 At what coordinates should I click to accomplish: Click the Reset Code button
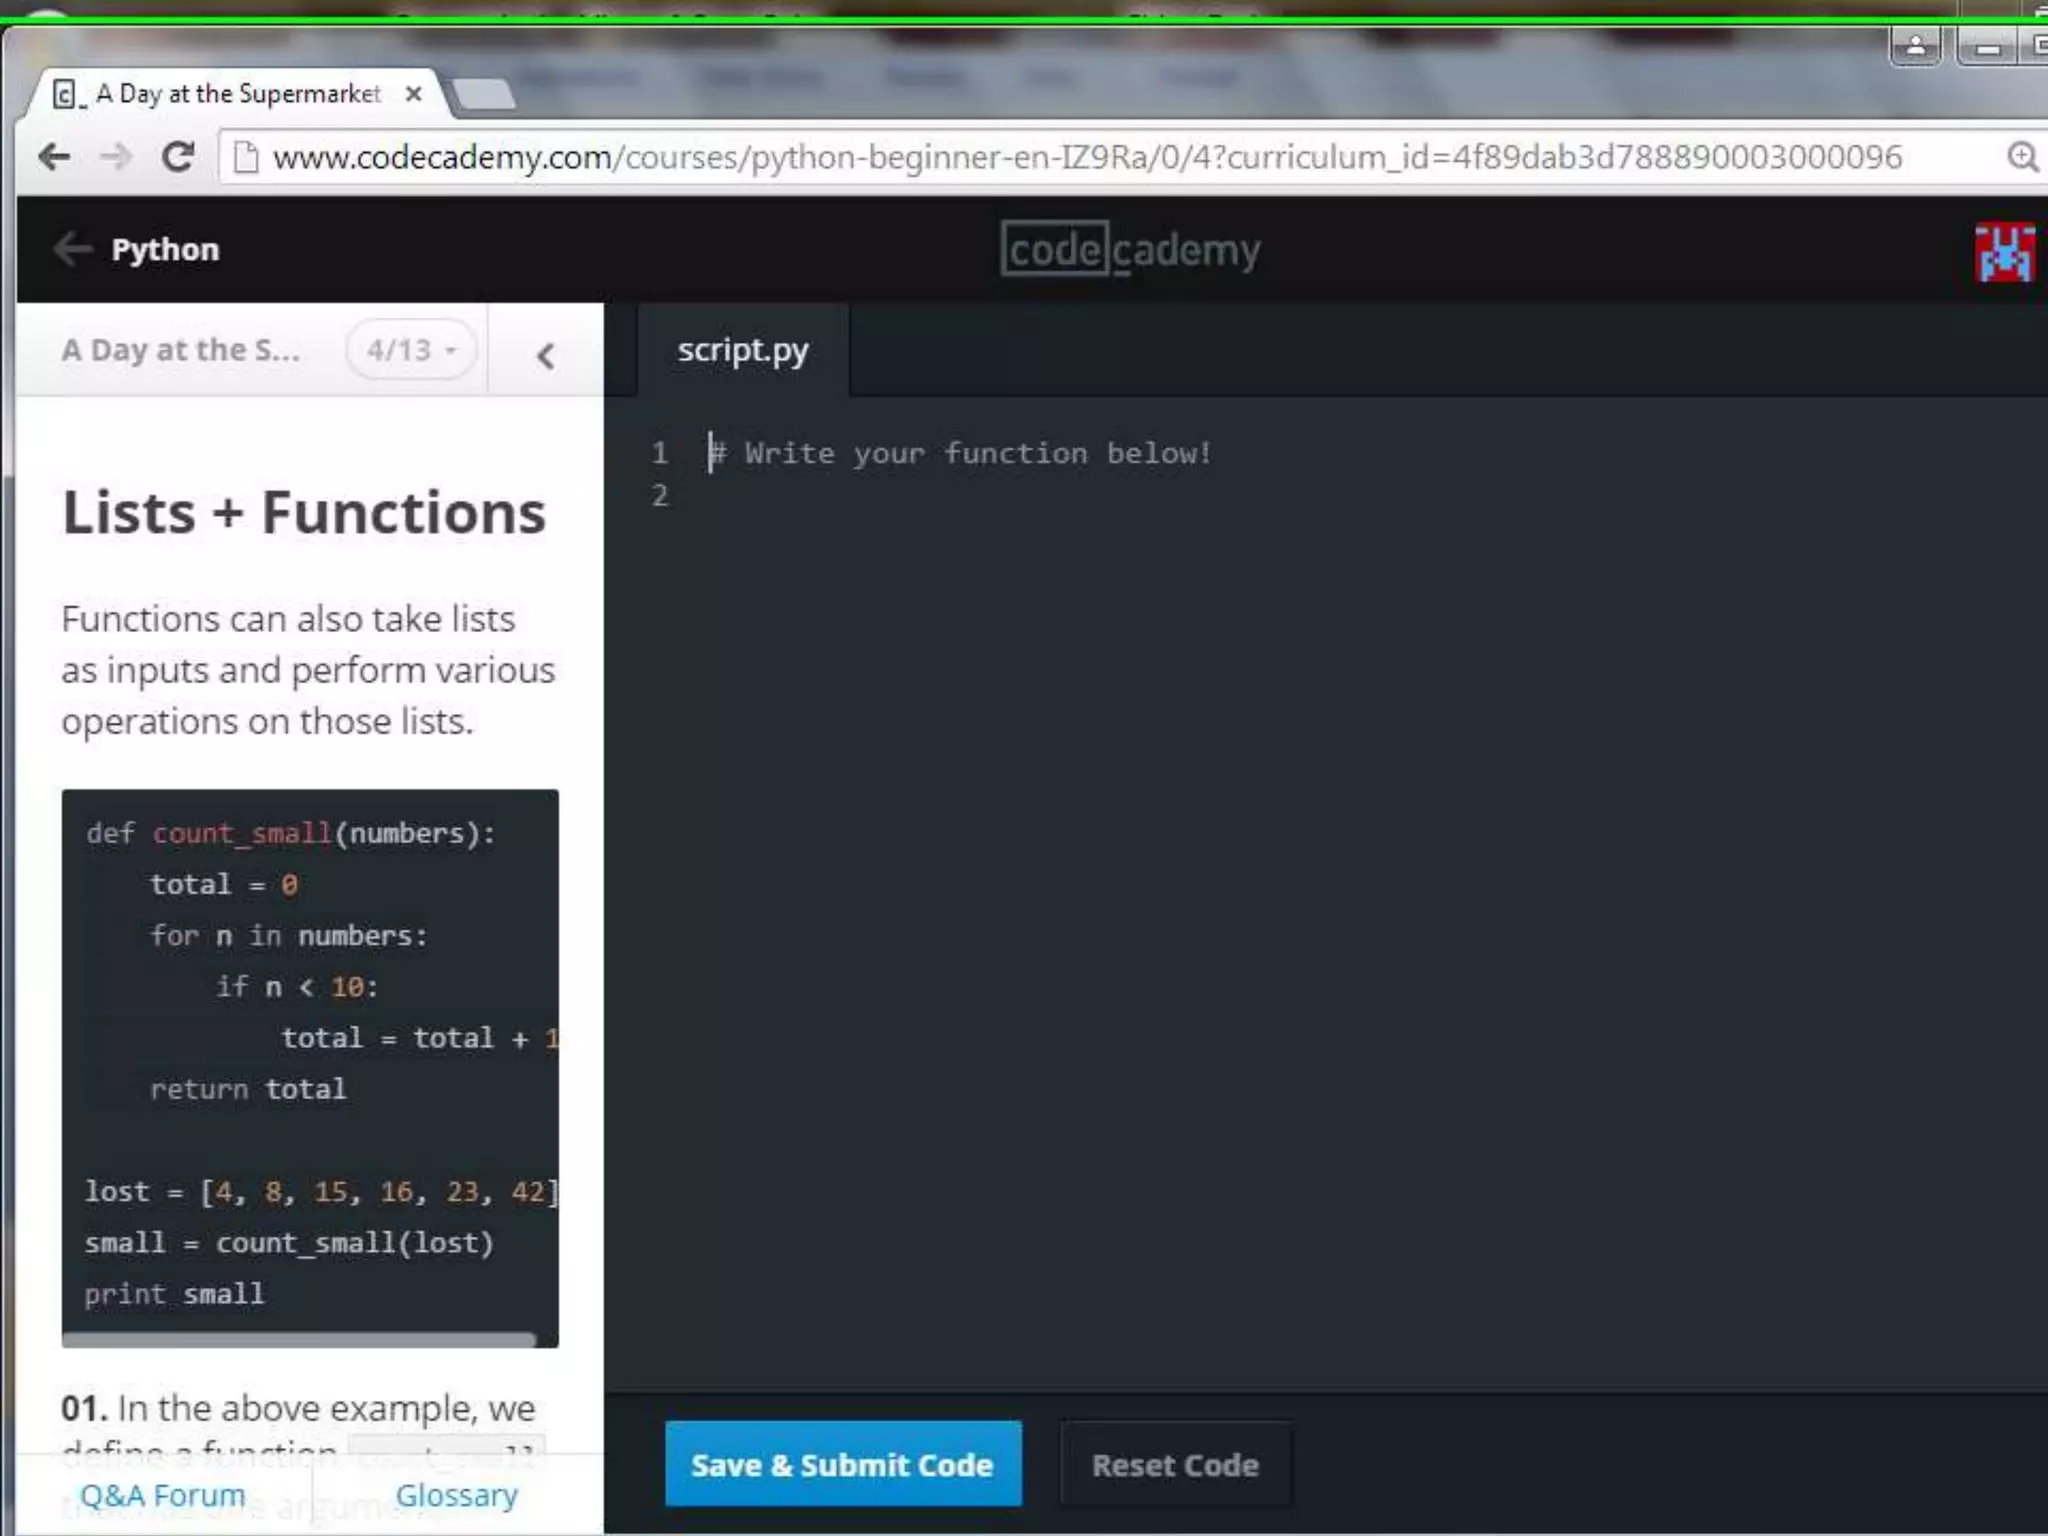1174,1465
